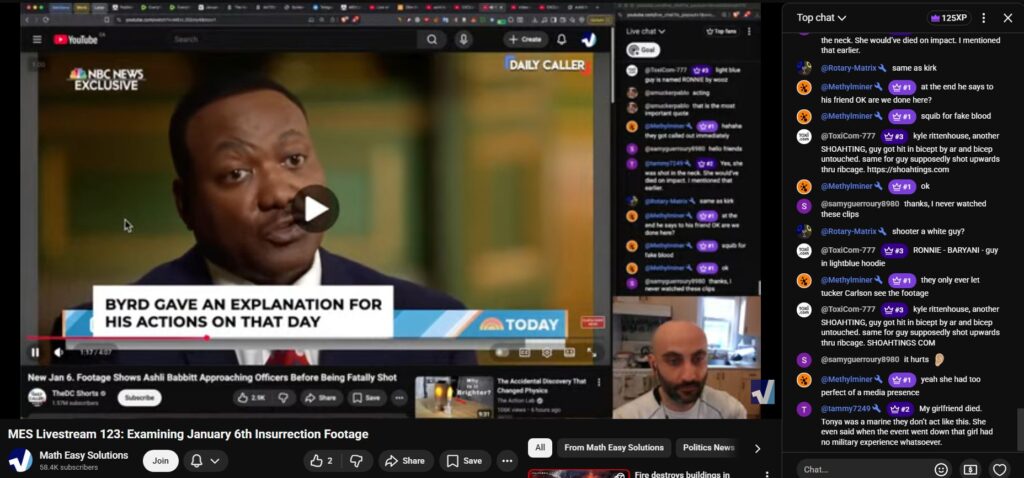
Task: Click the Join membership button
Action: pyautogui.click(x=160, y=461)
